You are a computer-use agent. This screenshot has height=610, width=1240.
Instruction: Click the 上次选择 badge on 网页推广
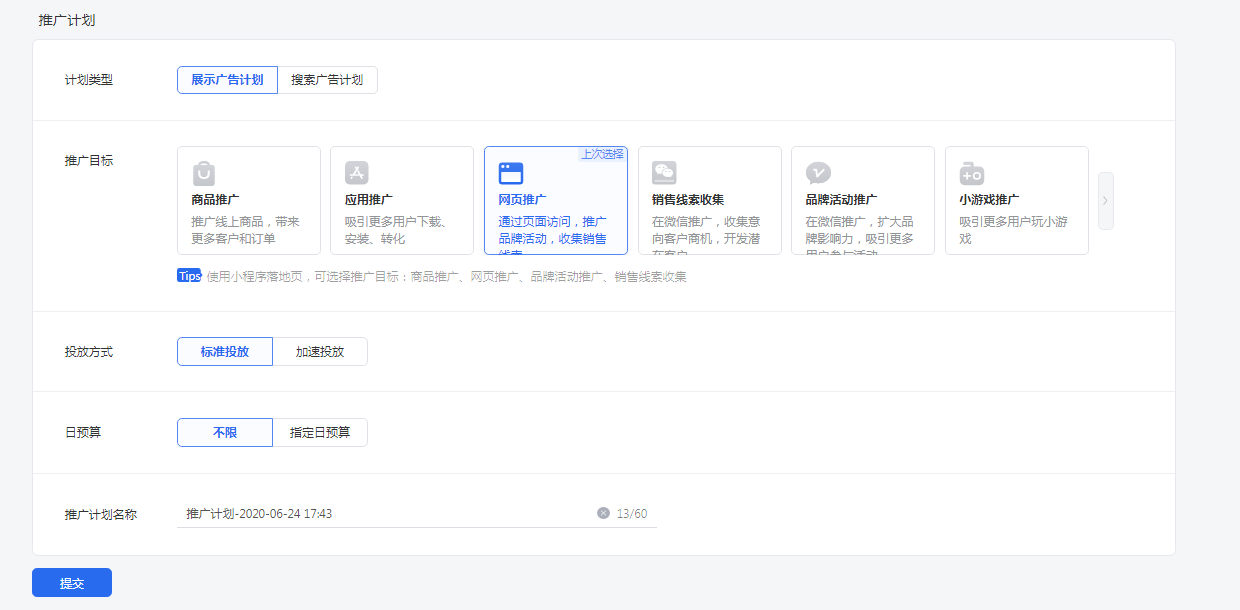(602, 154)
